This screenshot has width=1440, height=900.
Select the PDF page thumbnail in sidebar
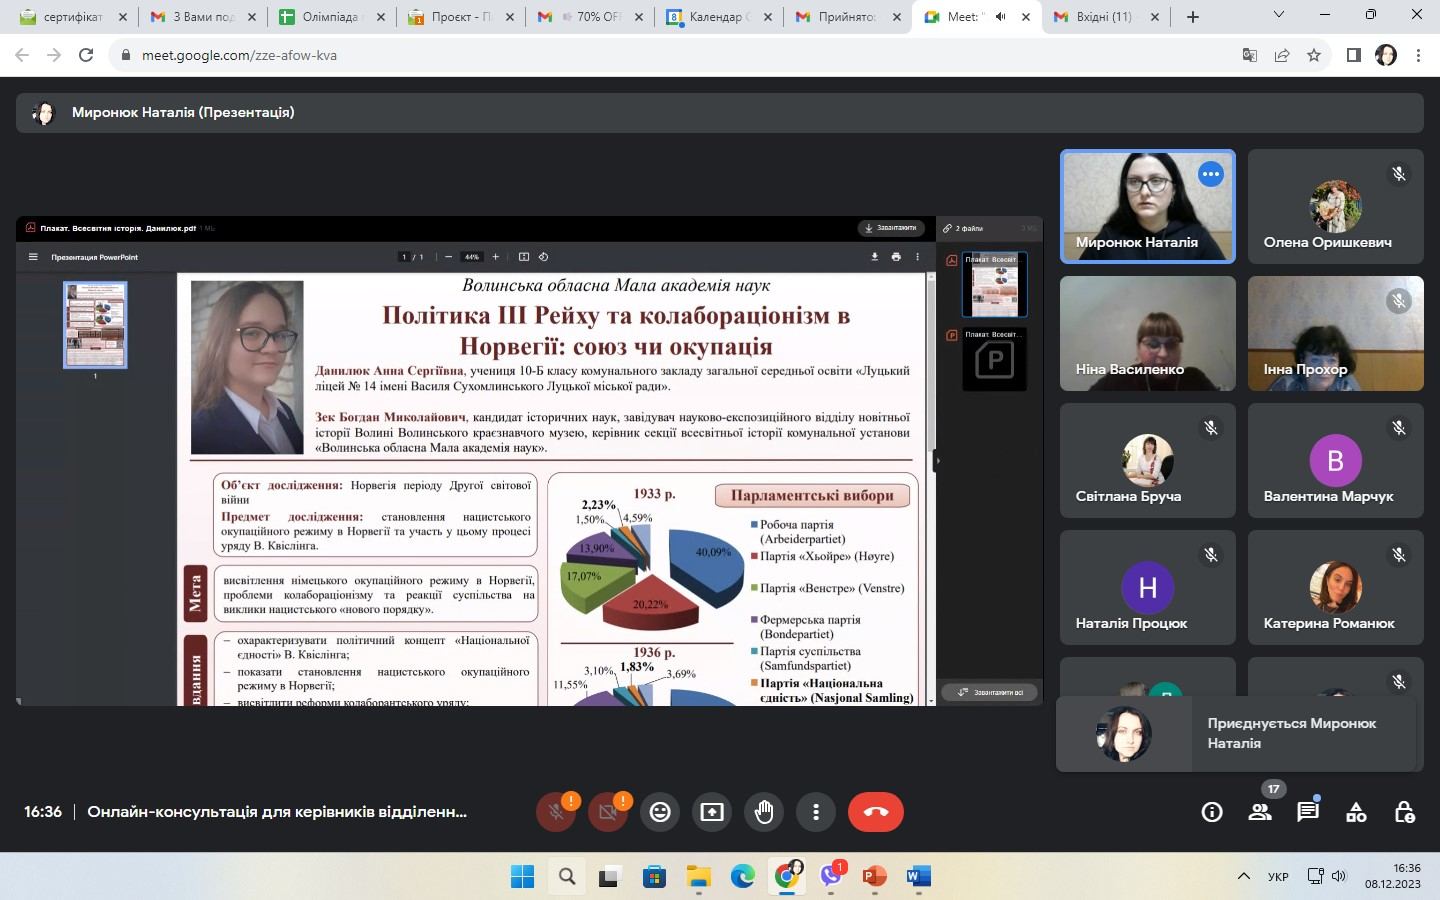(95, 324)
